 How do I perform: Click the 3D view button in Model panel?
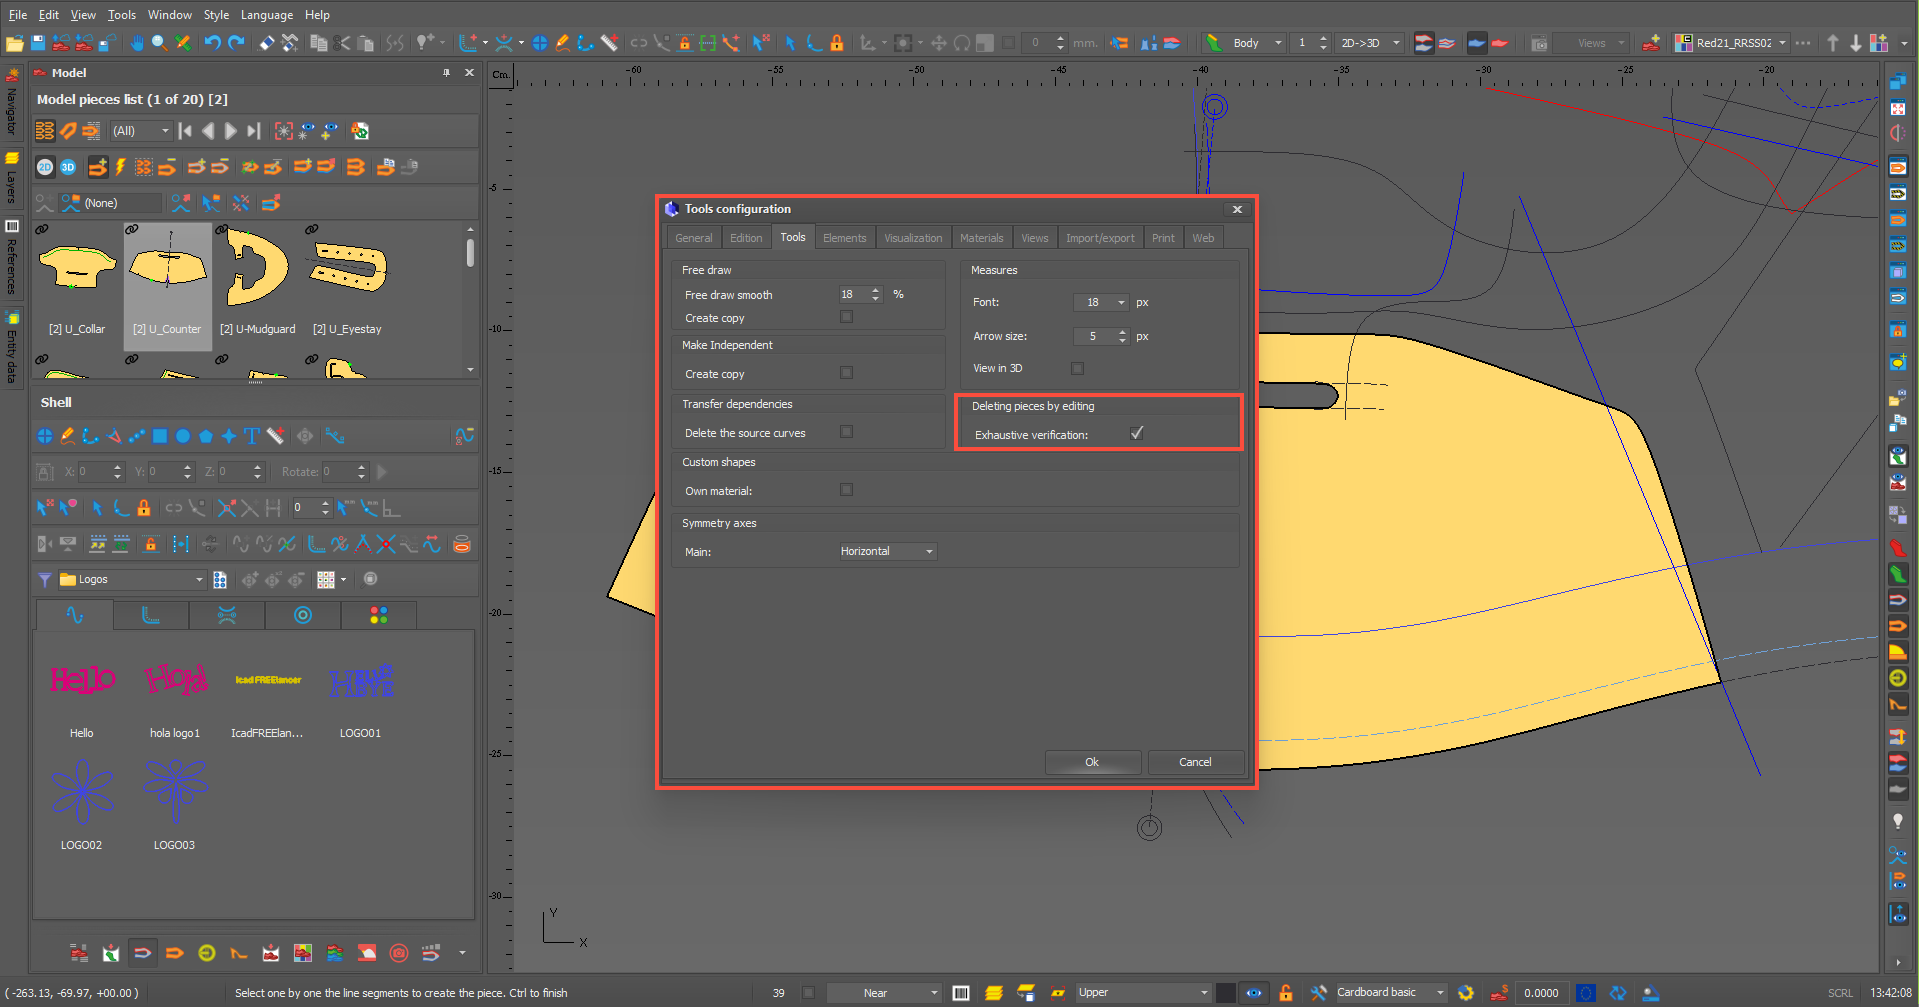tap(68, 167)
